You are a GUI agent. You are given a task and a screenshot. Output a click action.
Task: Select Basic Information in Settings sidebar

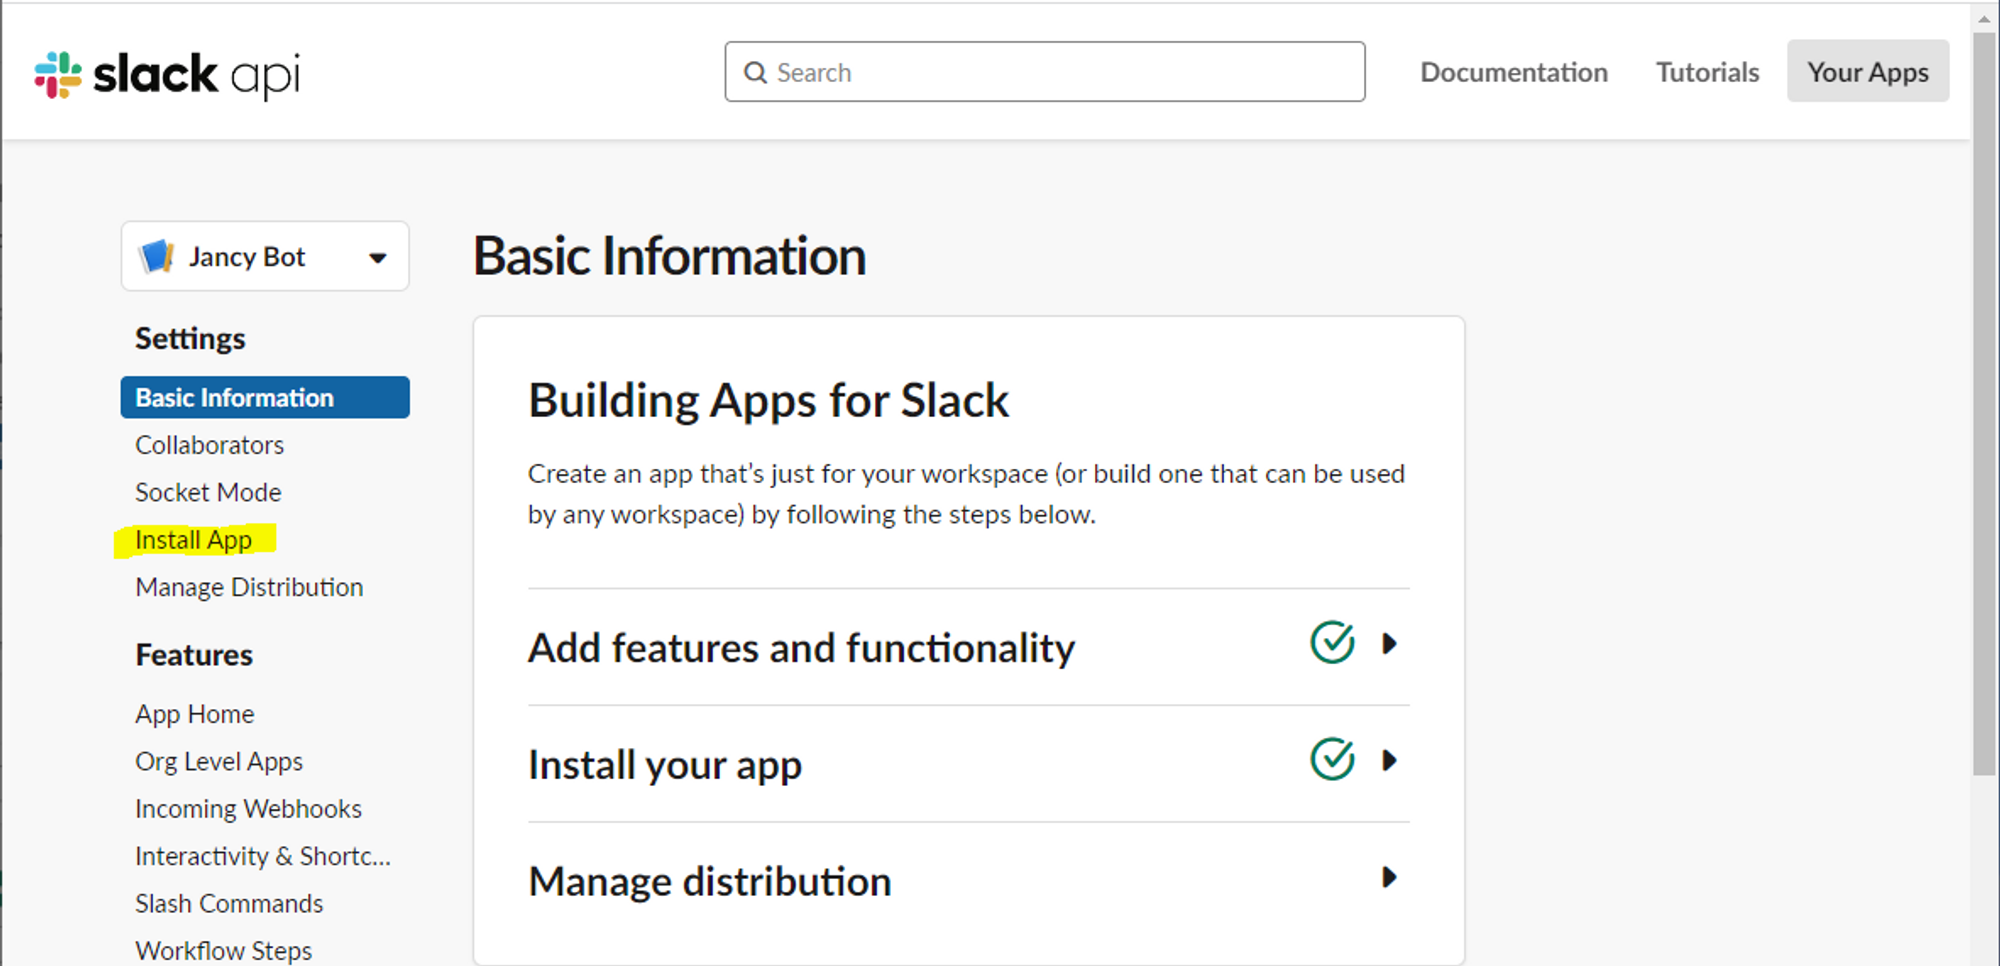pos(265,397)
